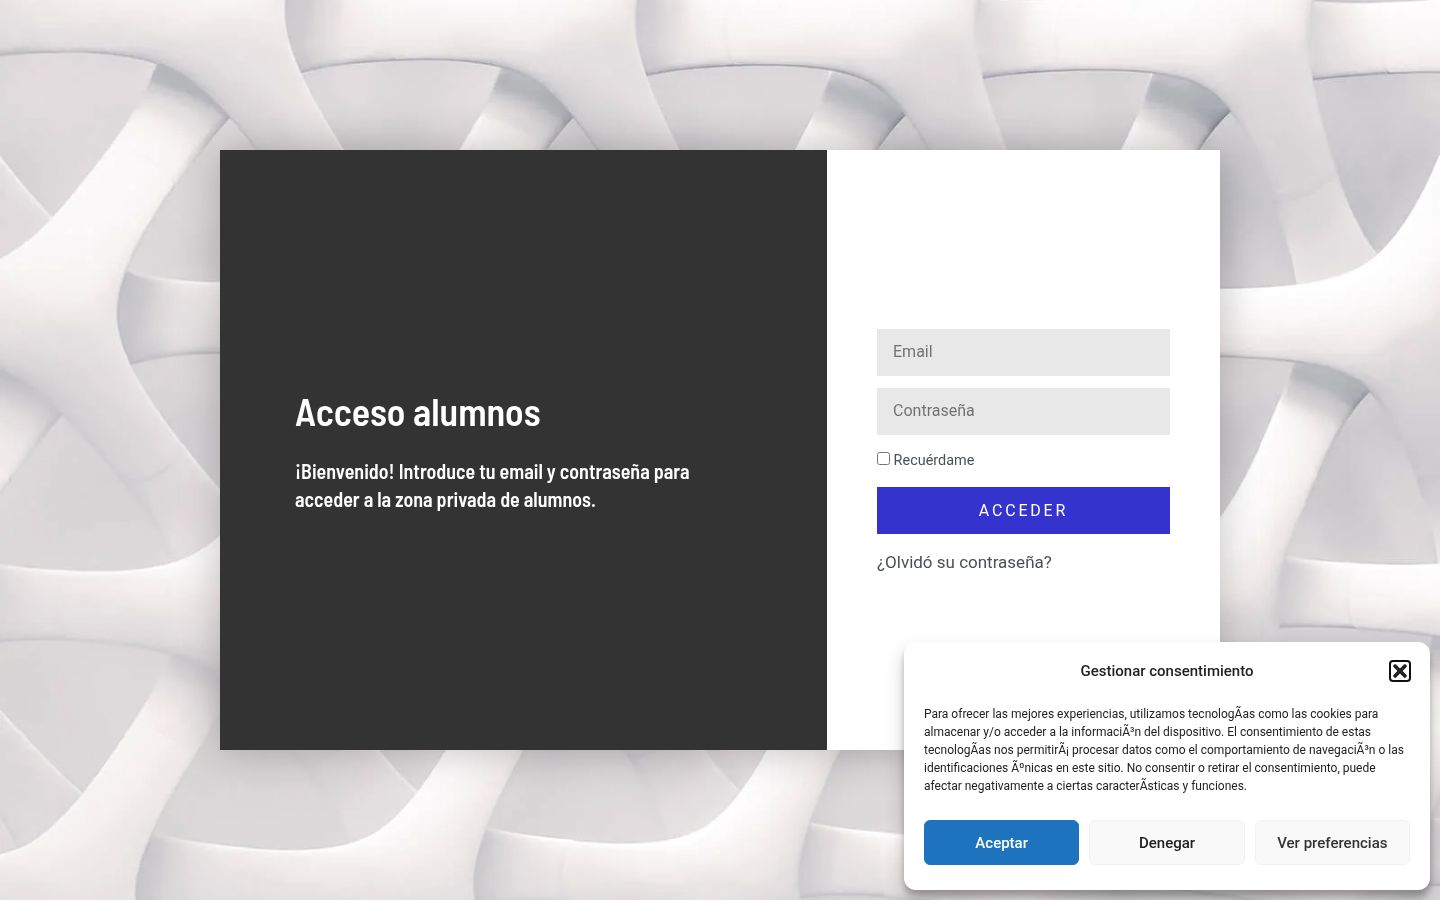Open Ver preferencias cookie settings
This screenshot has width=1440, height=900.
(x=1332, y=842)
